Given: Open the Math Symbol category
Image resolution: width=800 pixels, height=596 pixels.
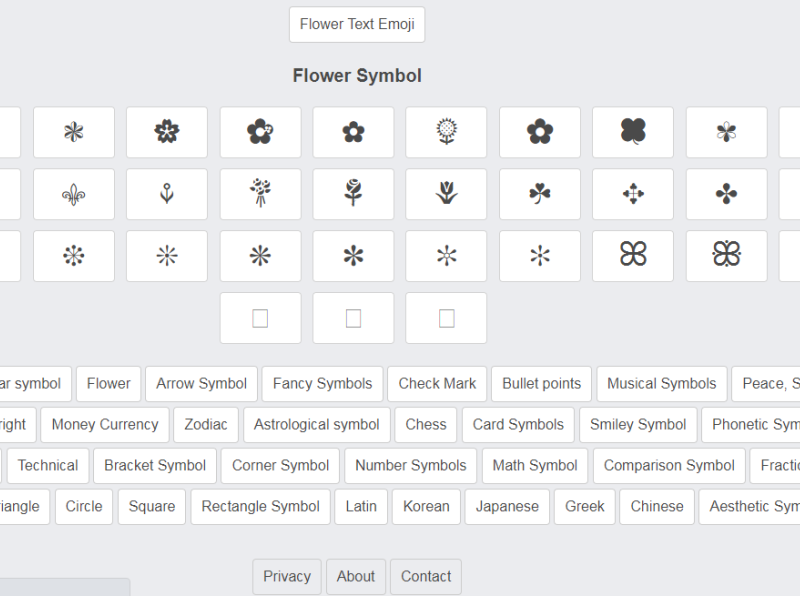Looking at the screenshot, I should point(534,465).
